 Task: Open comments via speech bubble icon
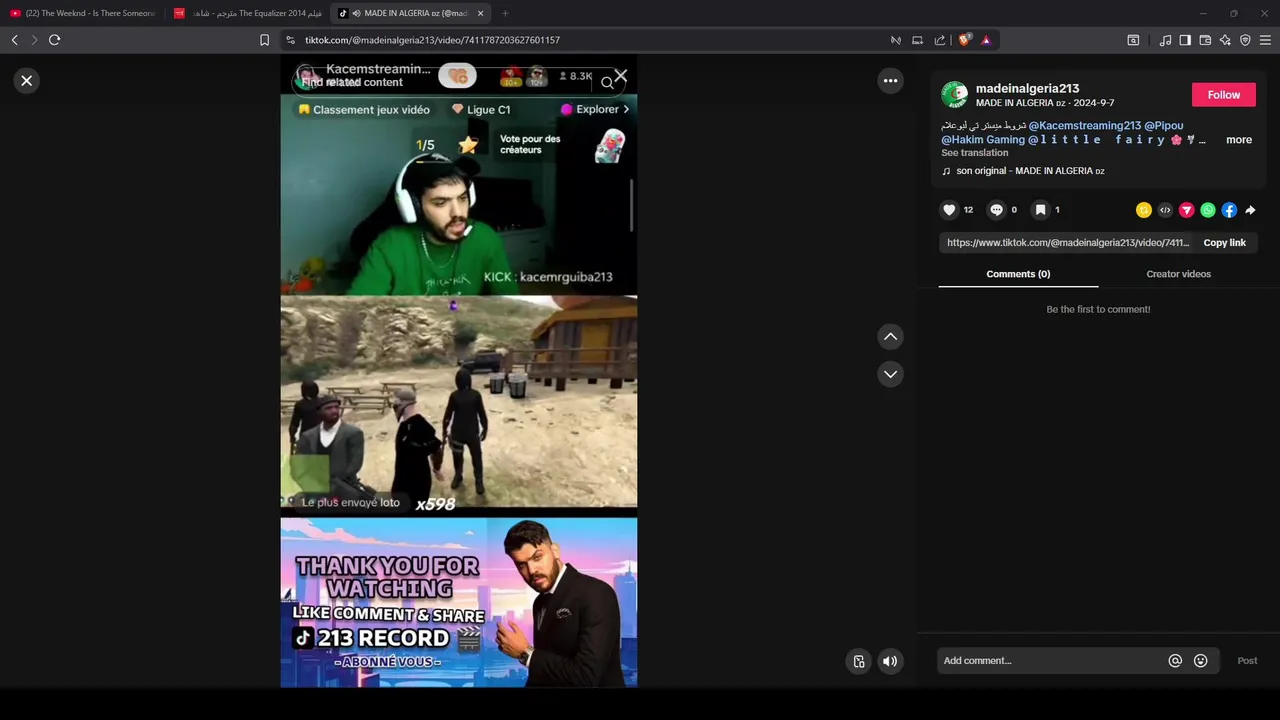tap(996, 210)
